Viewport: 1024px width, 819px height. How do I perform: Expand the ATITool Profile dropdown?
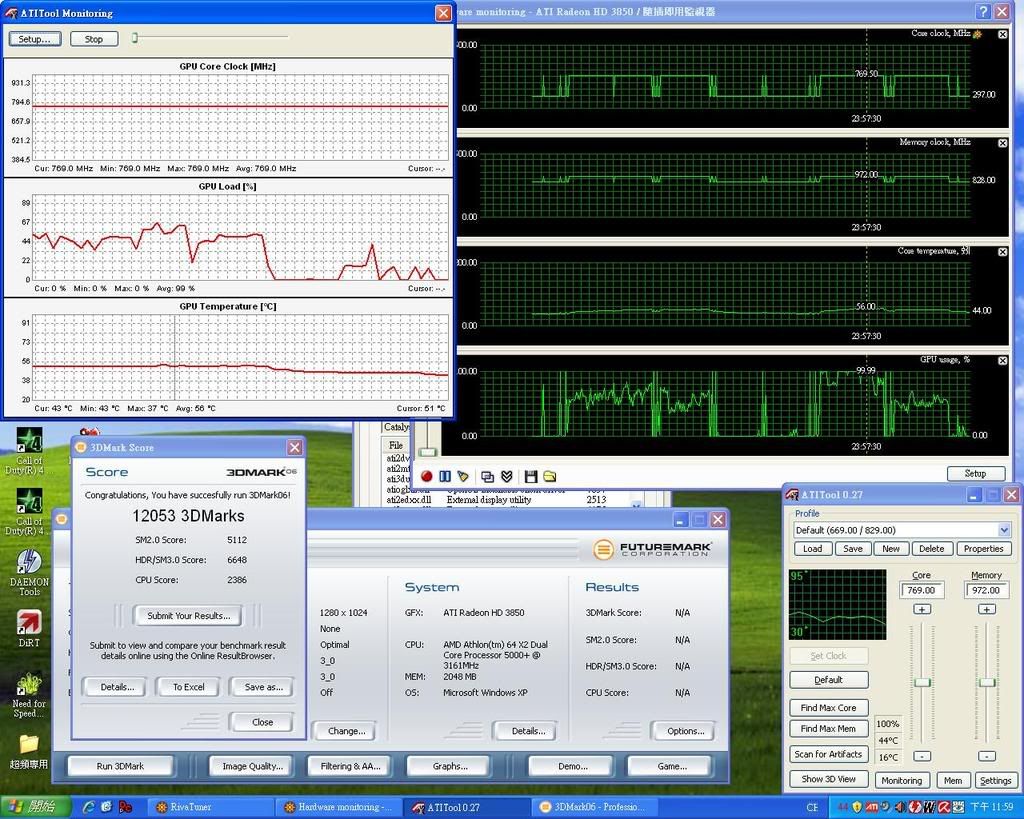click(x=1004, y=530)
